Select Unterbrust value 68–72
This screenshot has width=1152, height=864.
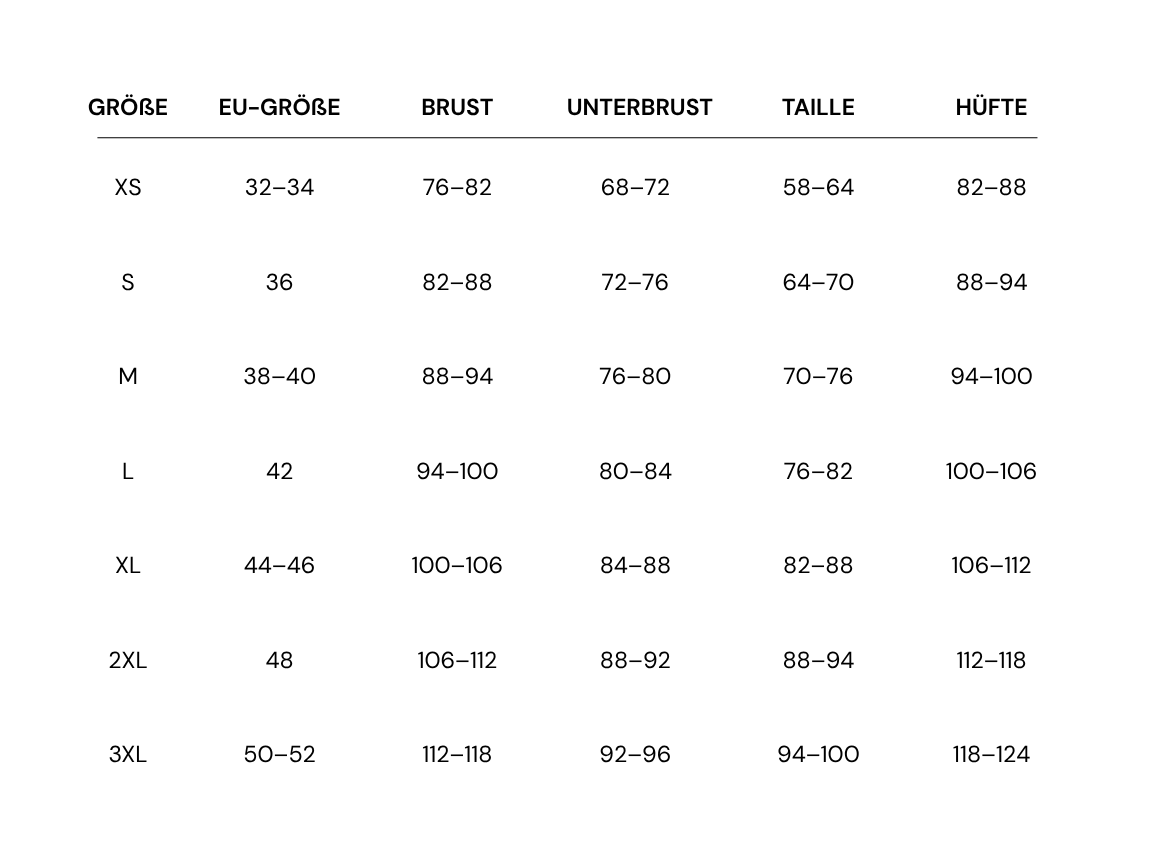click(635, 187)
